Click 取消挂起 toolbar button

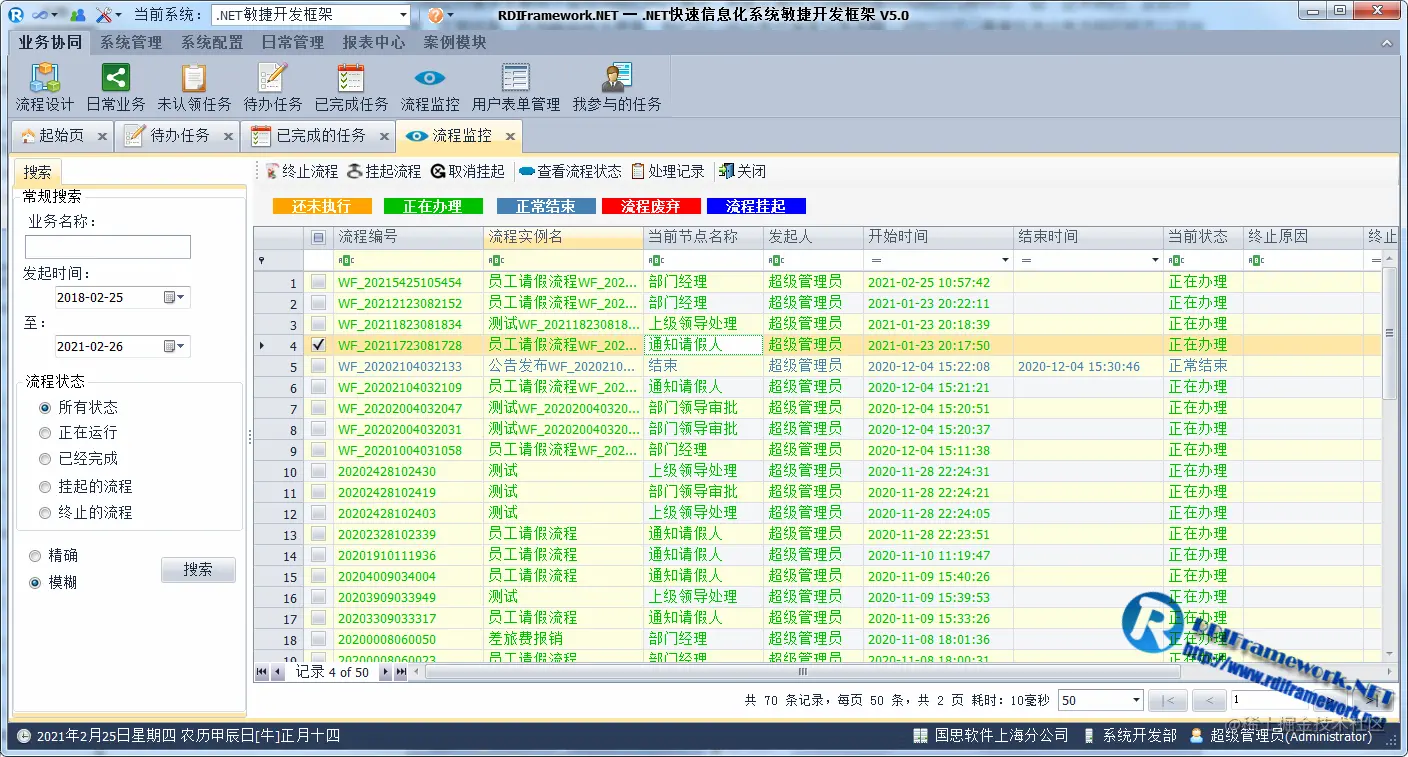(x=467, y=171)
